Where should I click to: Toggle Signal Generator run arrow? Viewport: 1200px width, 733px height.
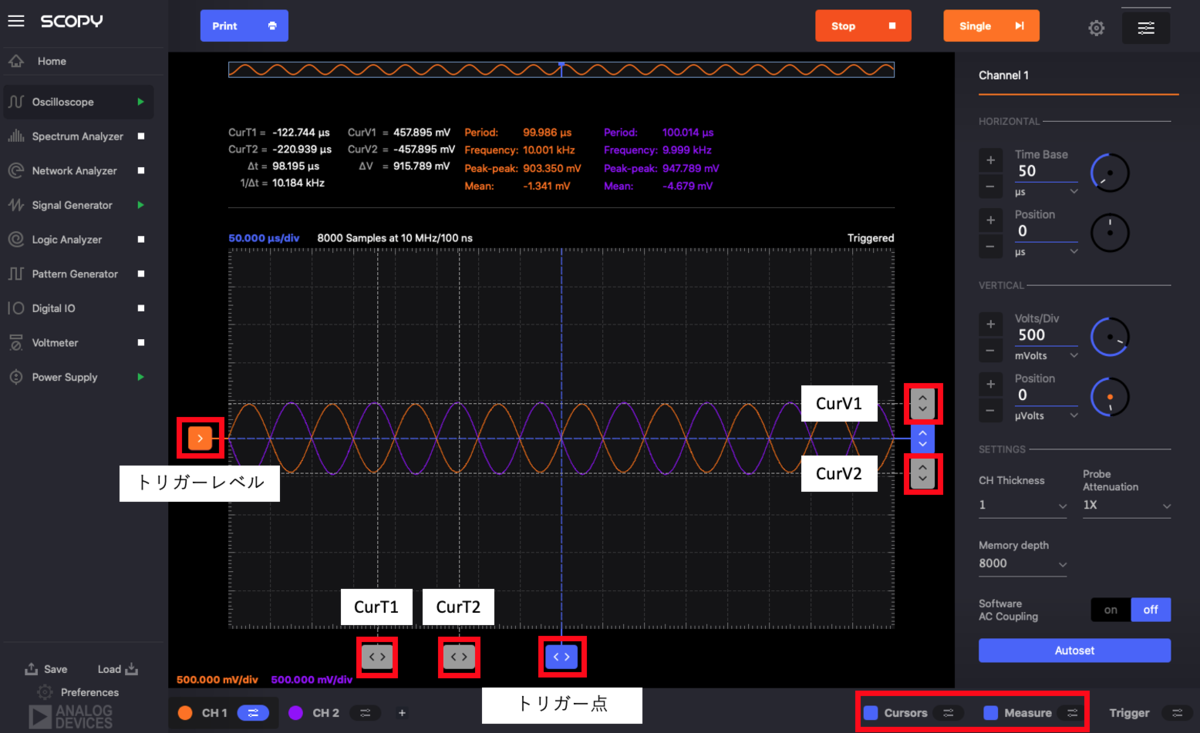pos(141,205)
